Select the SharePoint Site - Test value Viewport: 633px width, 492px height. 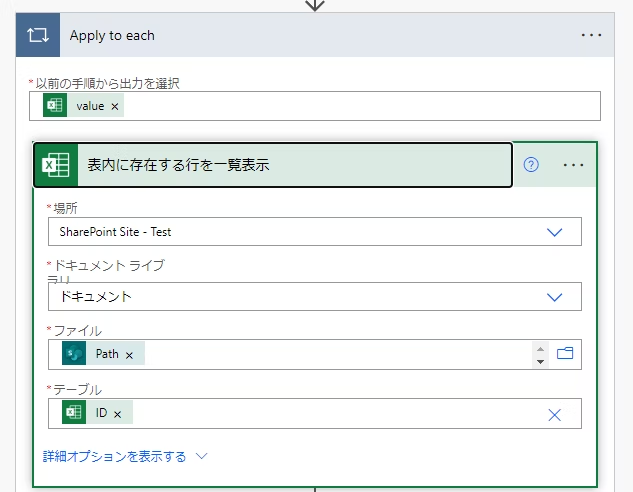(115, 232)
